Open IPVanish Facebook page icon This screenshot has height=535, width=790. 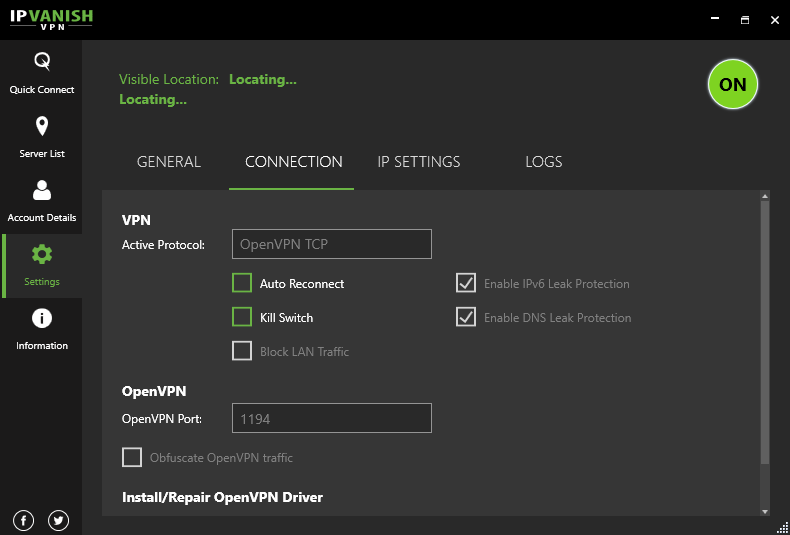[24, 520]
